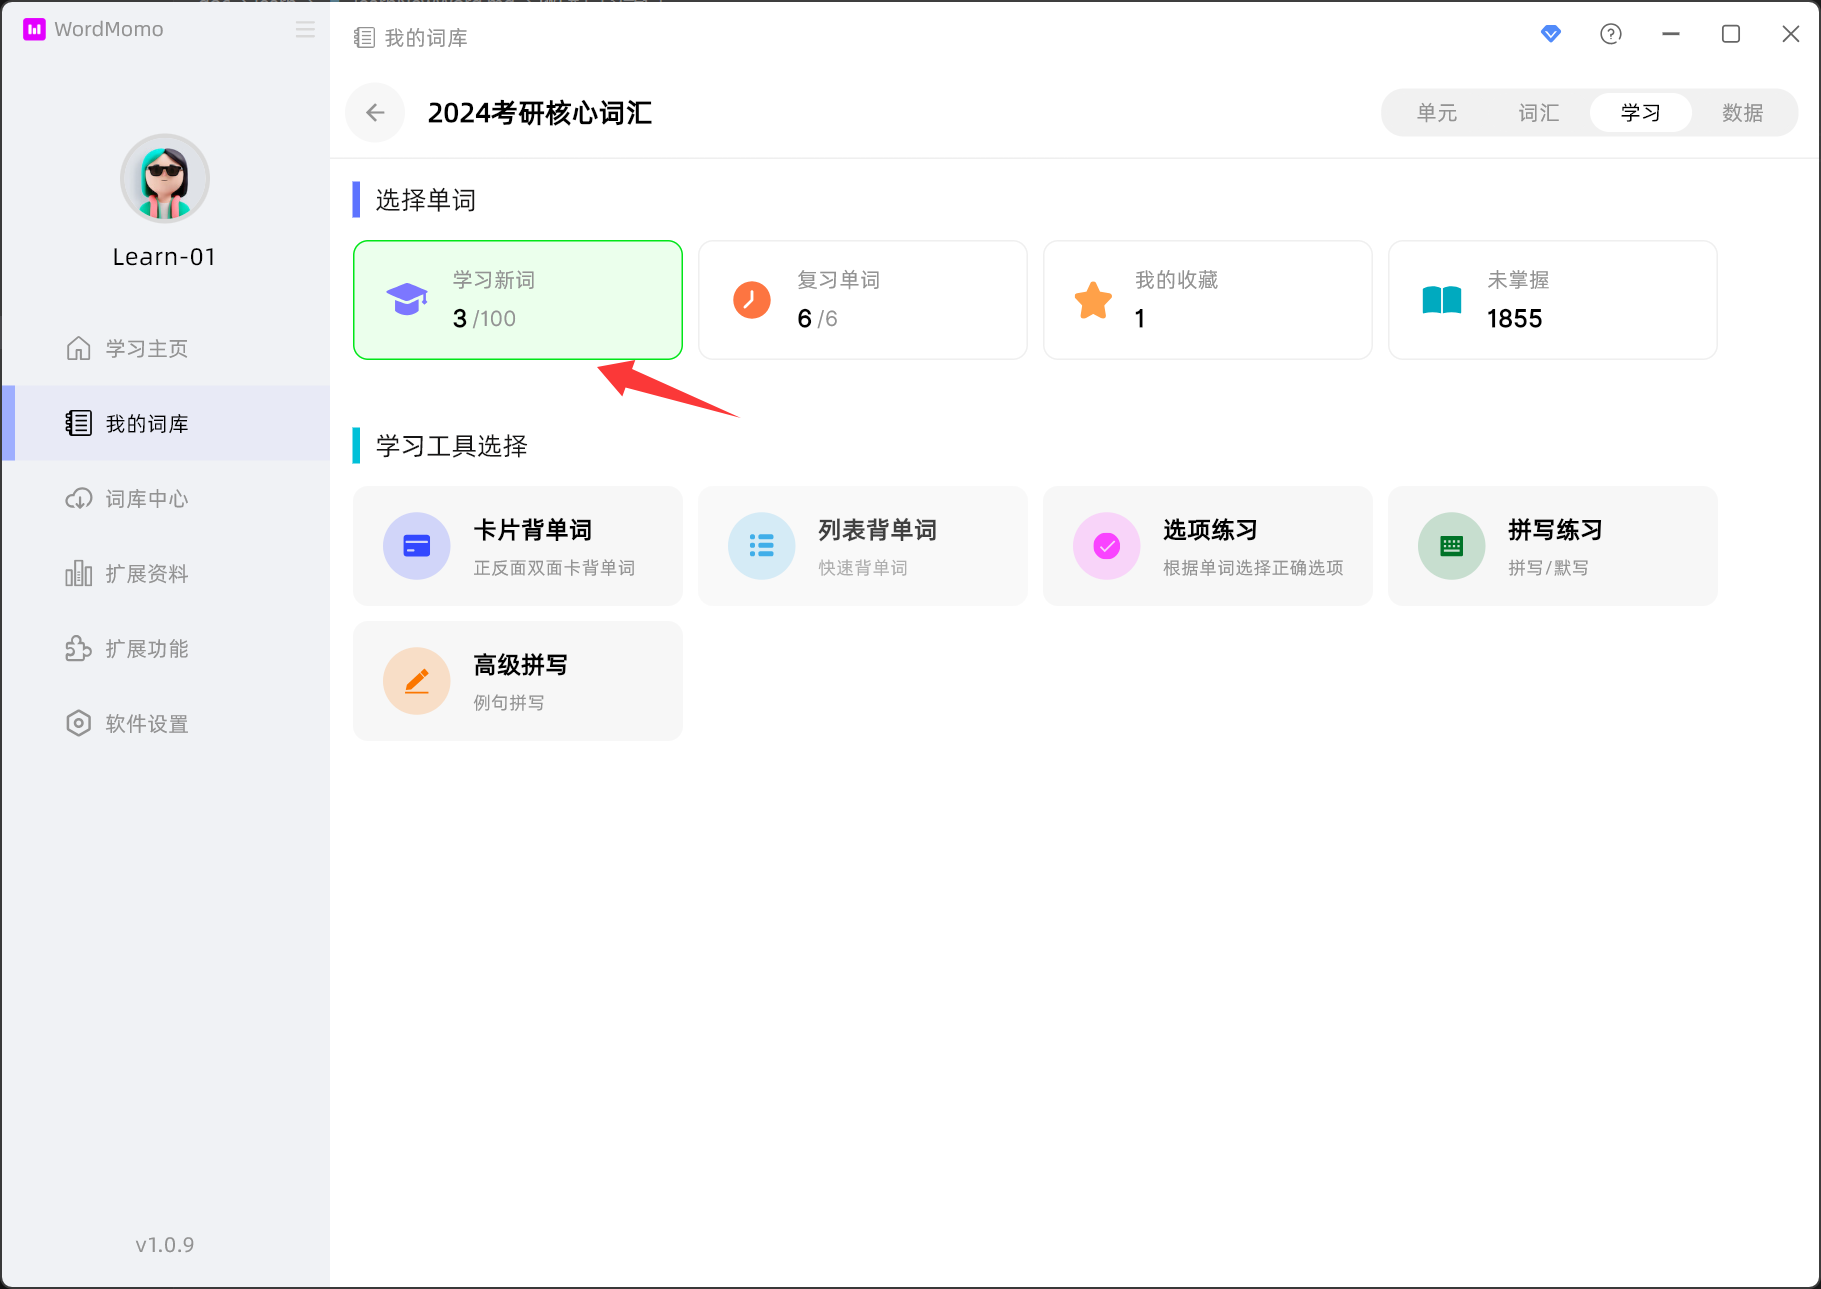Switch to the 数据 tab

coord(1742,113)
